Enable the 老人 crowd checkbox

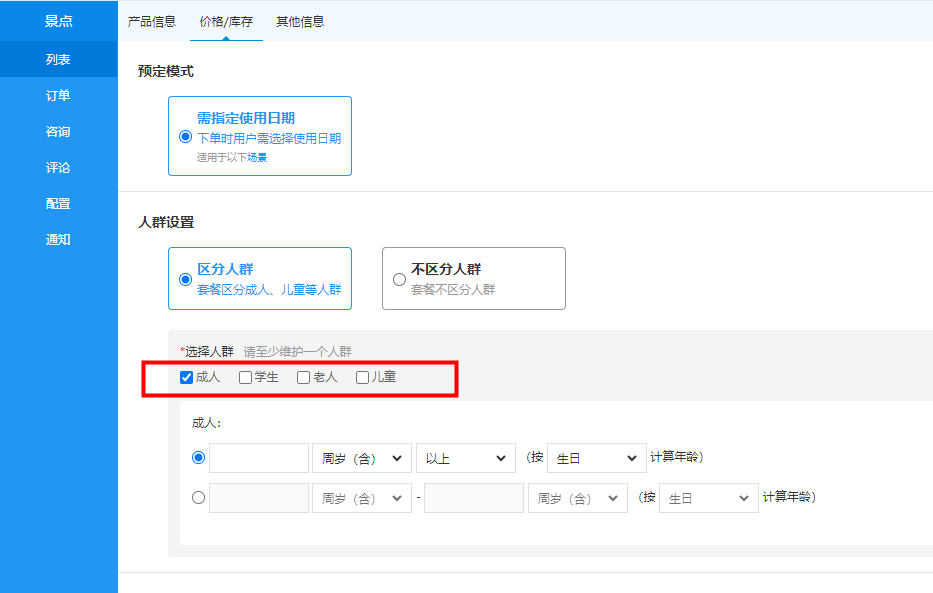304,378
